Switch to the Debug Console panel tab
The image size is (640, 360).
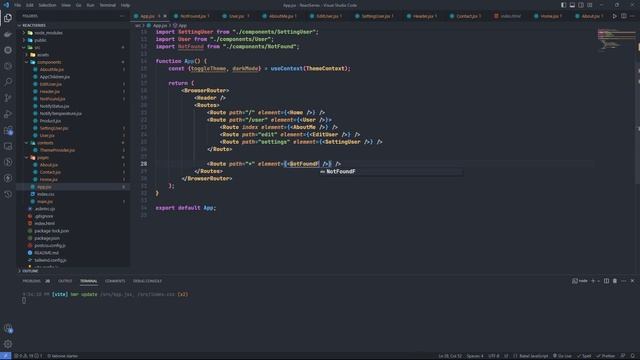(147, 281)
